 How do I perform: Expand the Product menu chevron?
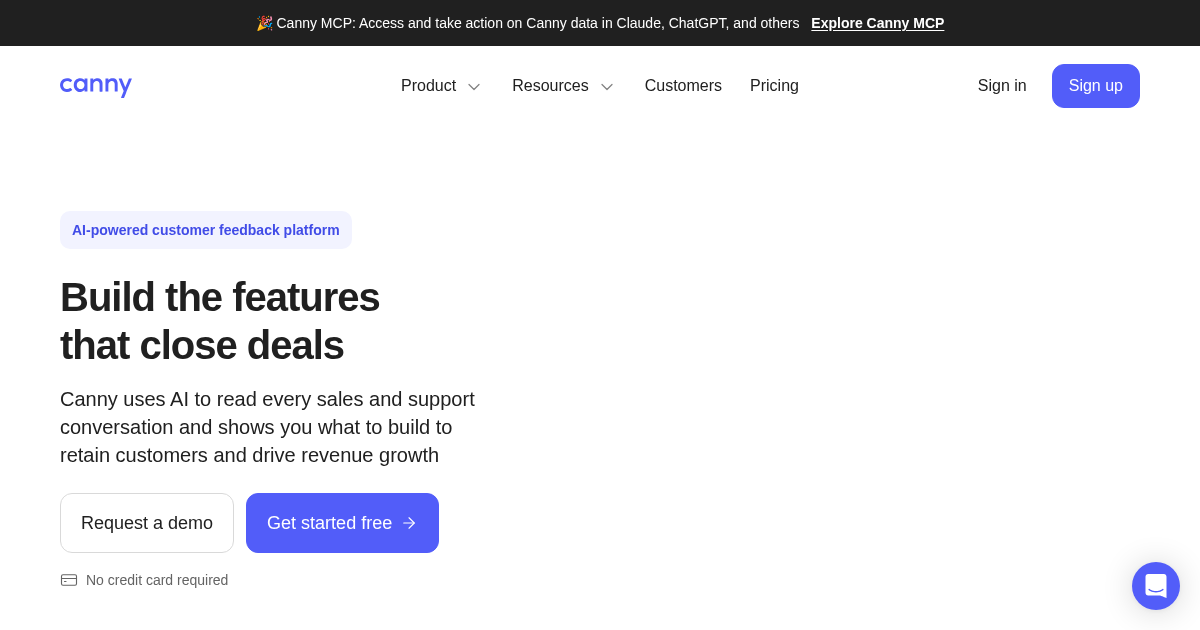pos(474,87)
